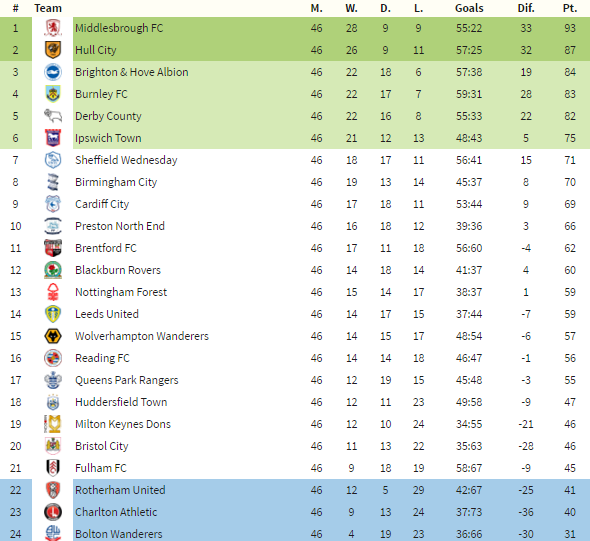Screen dimensions: 590x541
Task: Select the Brighton & Hove Albion crest icon
Action: coord(53,72)
